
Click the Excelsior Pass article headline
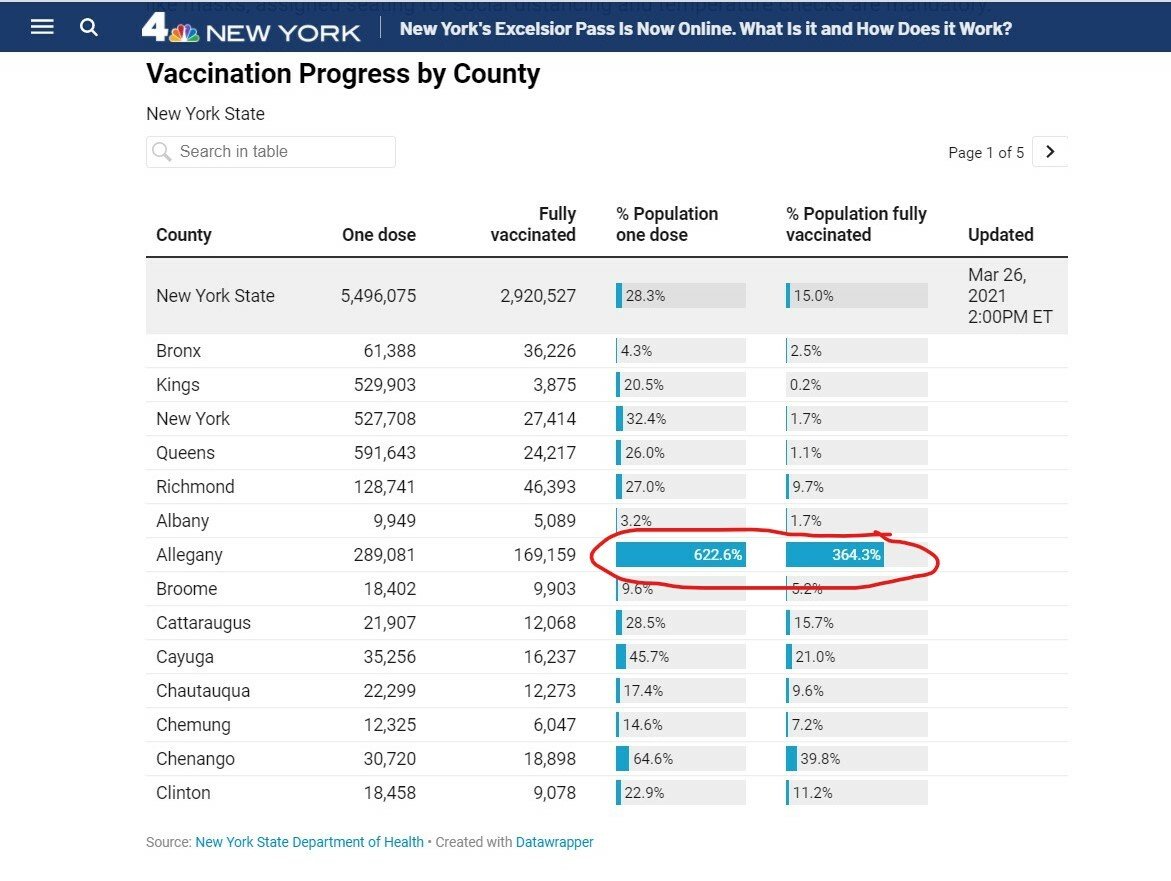pos(705,28)
